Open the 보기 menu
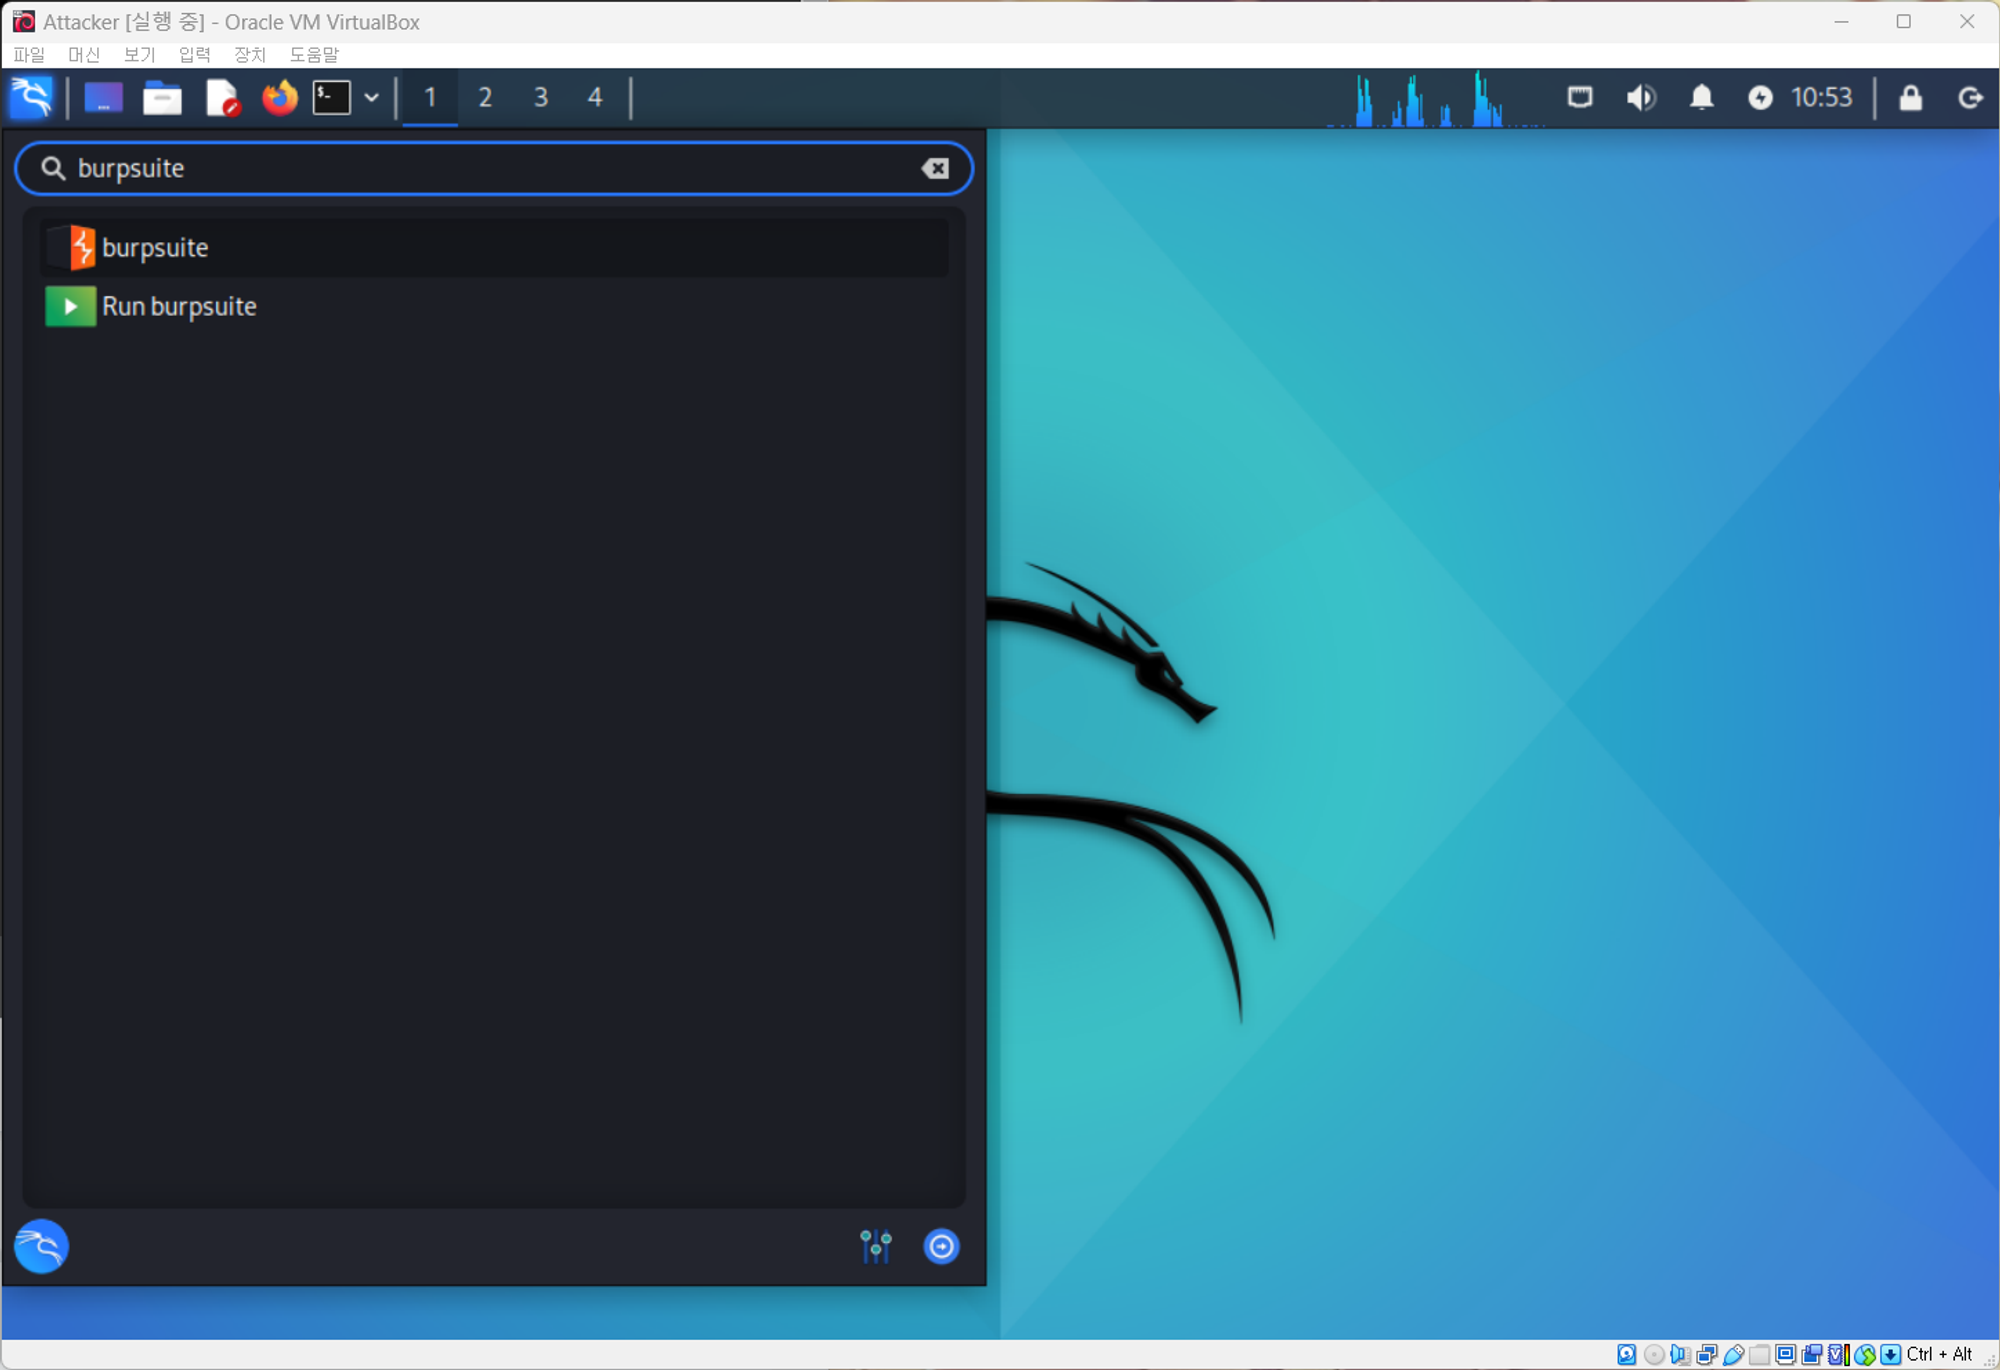 (x=139, y=54)
